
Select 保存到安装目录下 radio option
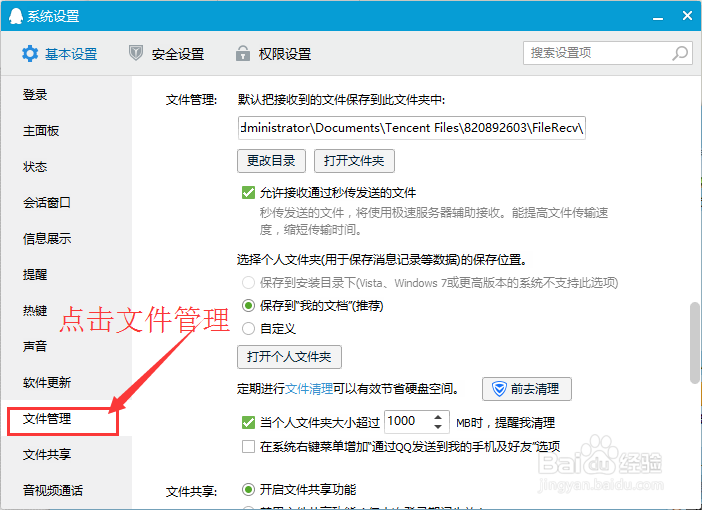click(248, 283)
